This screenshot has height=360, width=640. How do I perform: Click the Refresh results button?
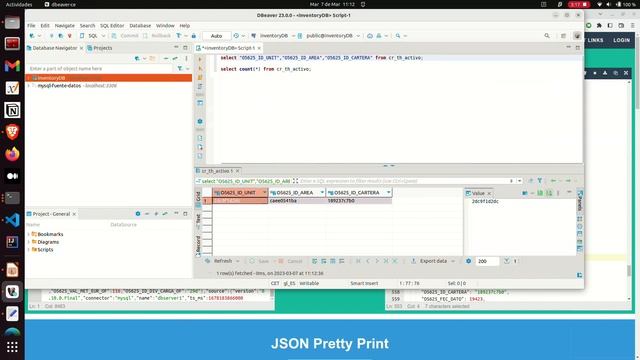(220, 261)
